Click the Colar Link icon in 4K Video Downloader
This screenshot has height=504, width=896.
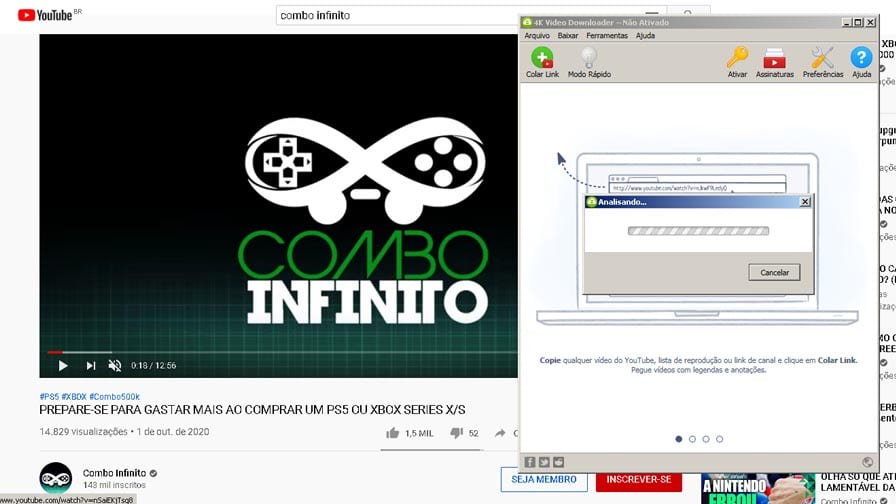[x=542, y=58]
